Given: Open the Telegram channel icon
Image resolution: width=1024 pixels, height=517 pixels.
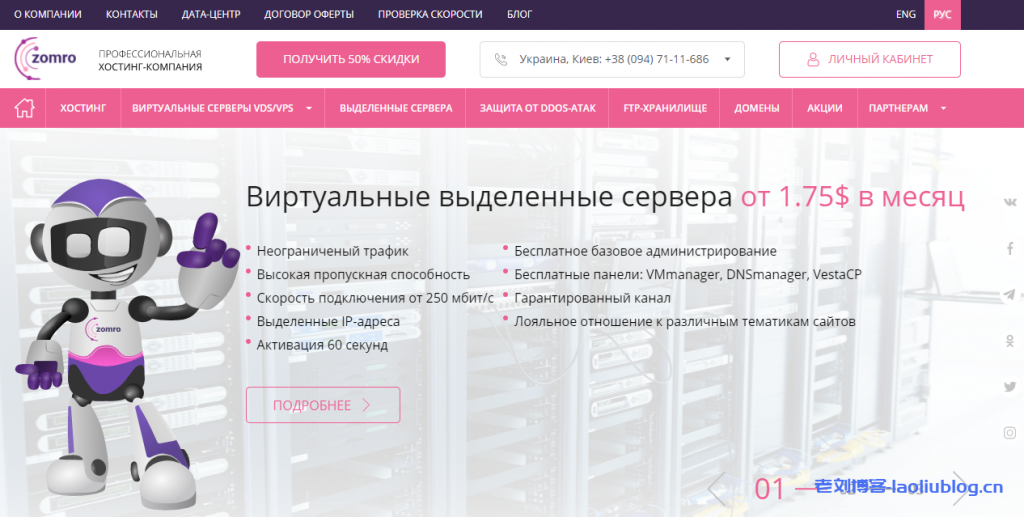Looking at the screenshot, I should pyautogui.click(x=1010, y=295).
